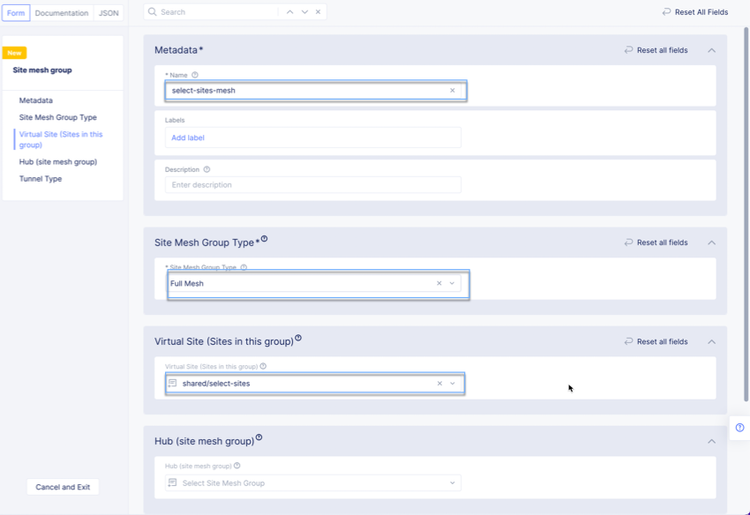
Task: Clear the search box with X
Action: coord(318,12)
